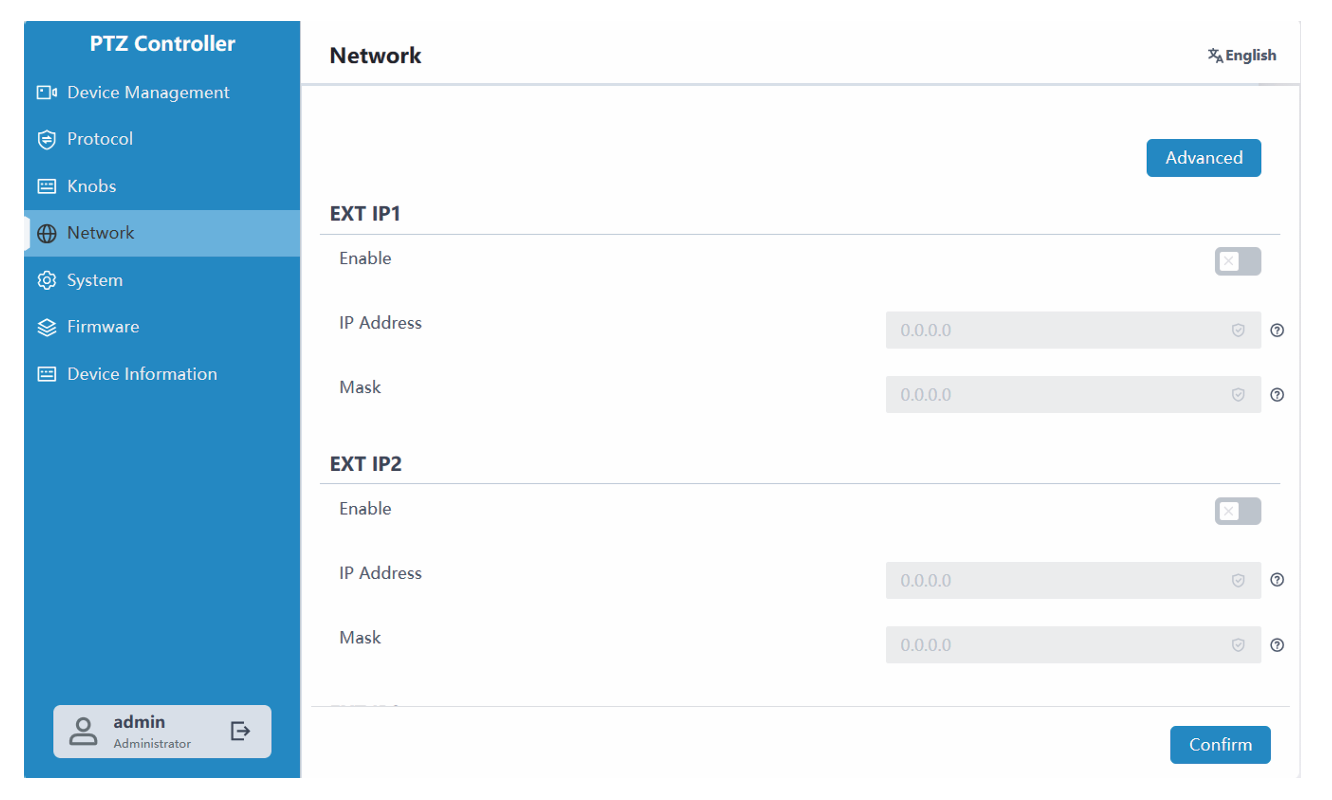Screen dimensions: 1332x800
Task: Click the EXT IP1 IP Address field
Action: (1060, 330)
